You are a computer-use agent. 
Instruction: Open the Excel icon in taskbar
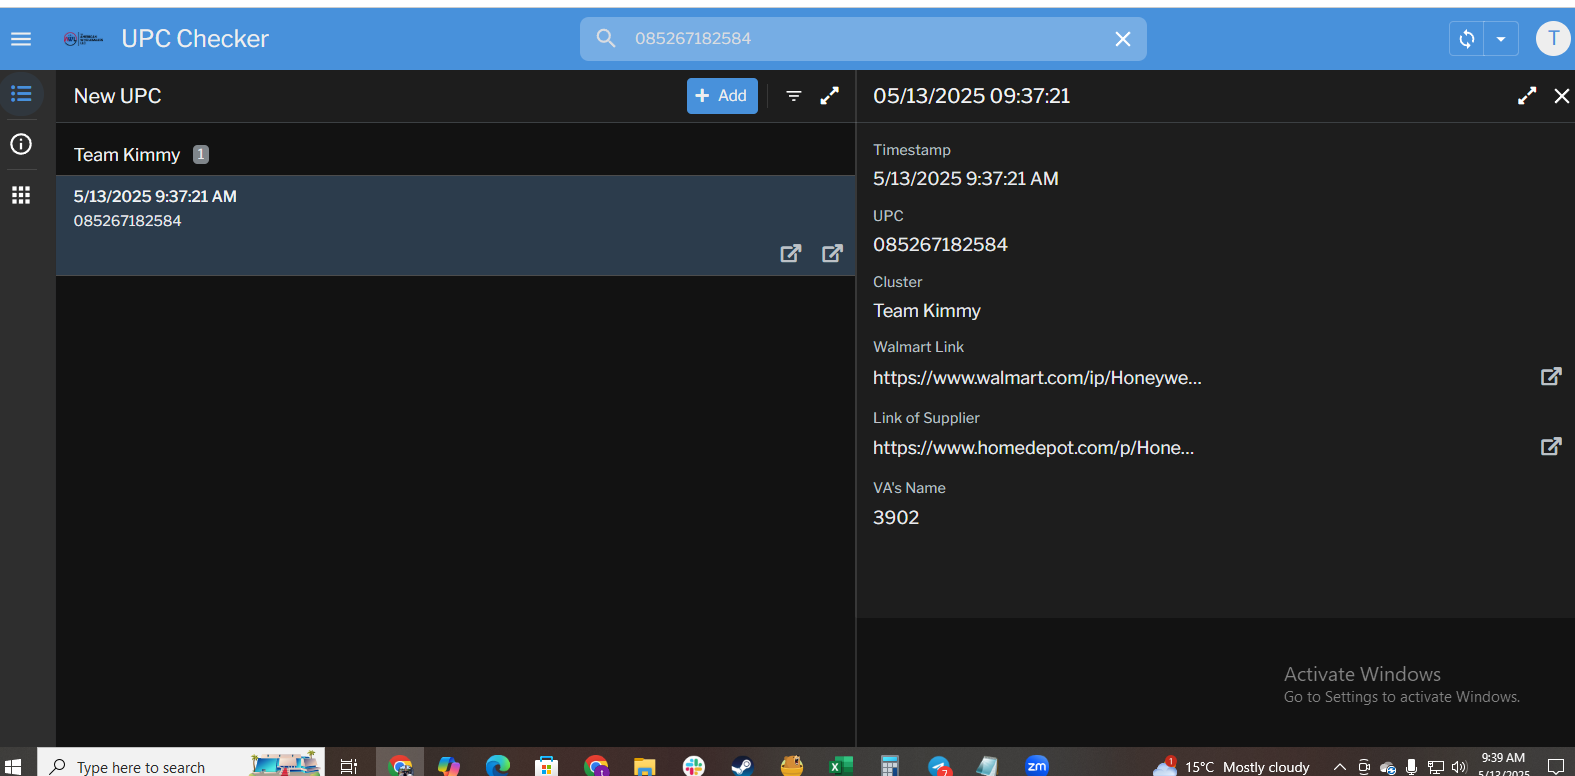pyautogui.click(x=840, y=766)
